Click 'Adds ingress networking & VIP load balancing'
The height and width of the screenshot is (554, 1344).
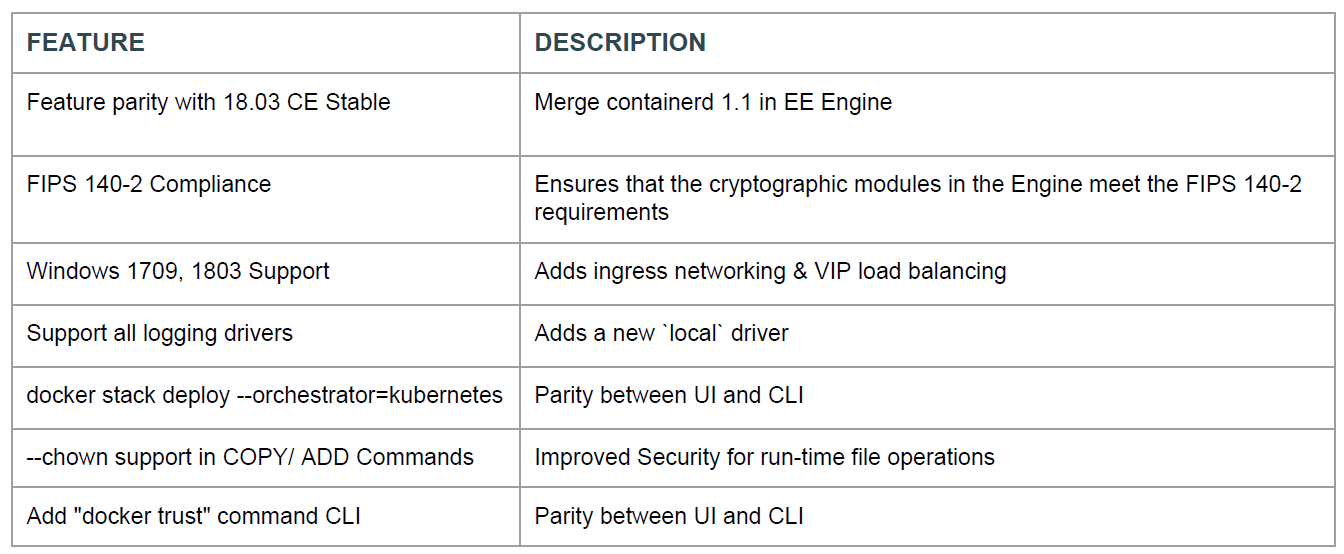(770, 271)
